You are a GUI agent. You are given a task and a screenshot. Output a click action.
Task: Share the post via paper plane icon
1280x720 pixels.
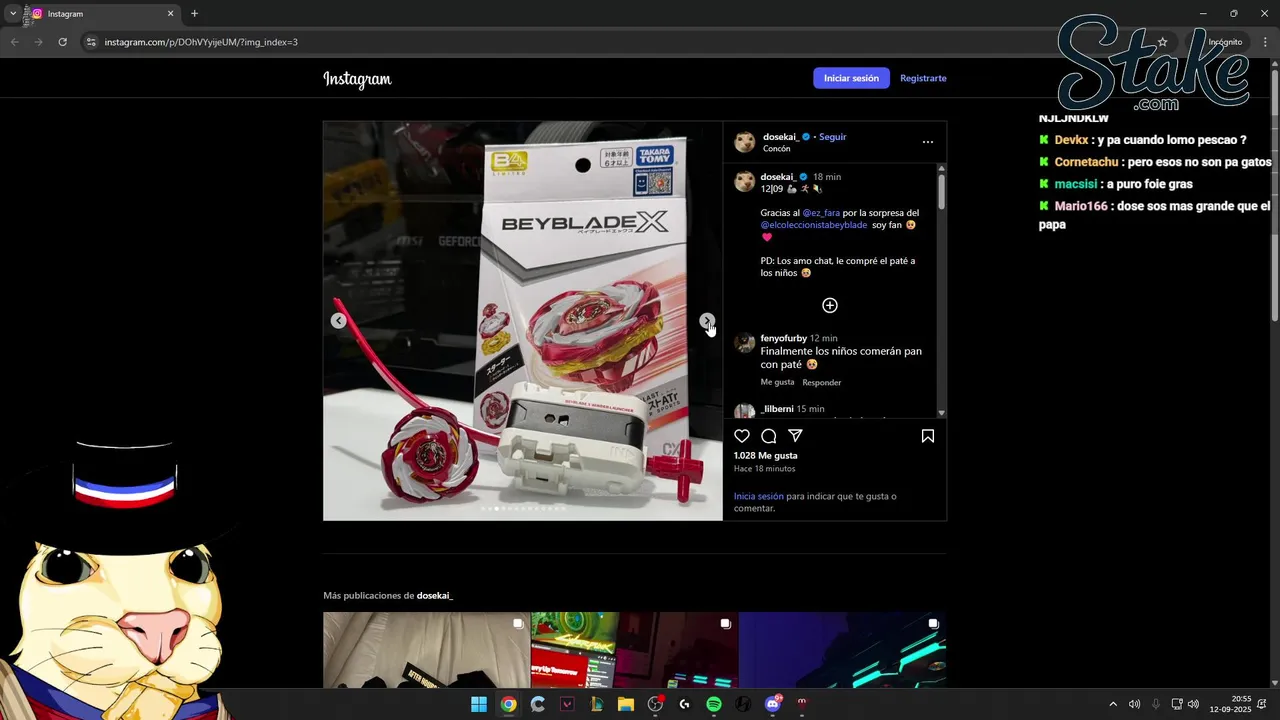pos(795,436)
